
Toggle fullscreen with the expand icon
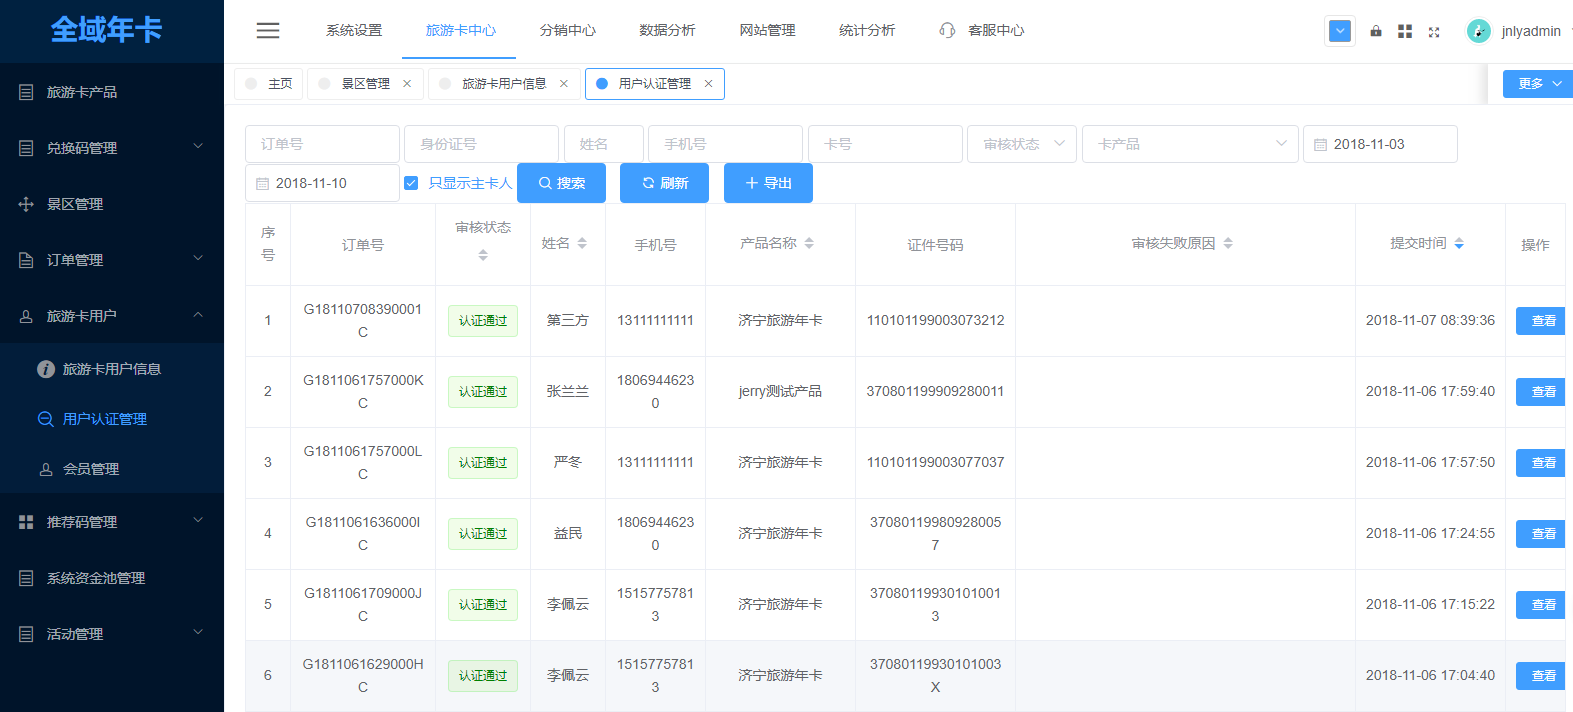pyautogui.click(x=1434, y=32)
